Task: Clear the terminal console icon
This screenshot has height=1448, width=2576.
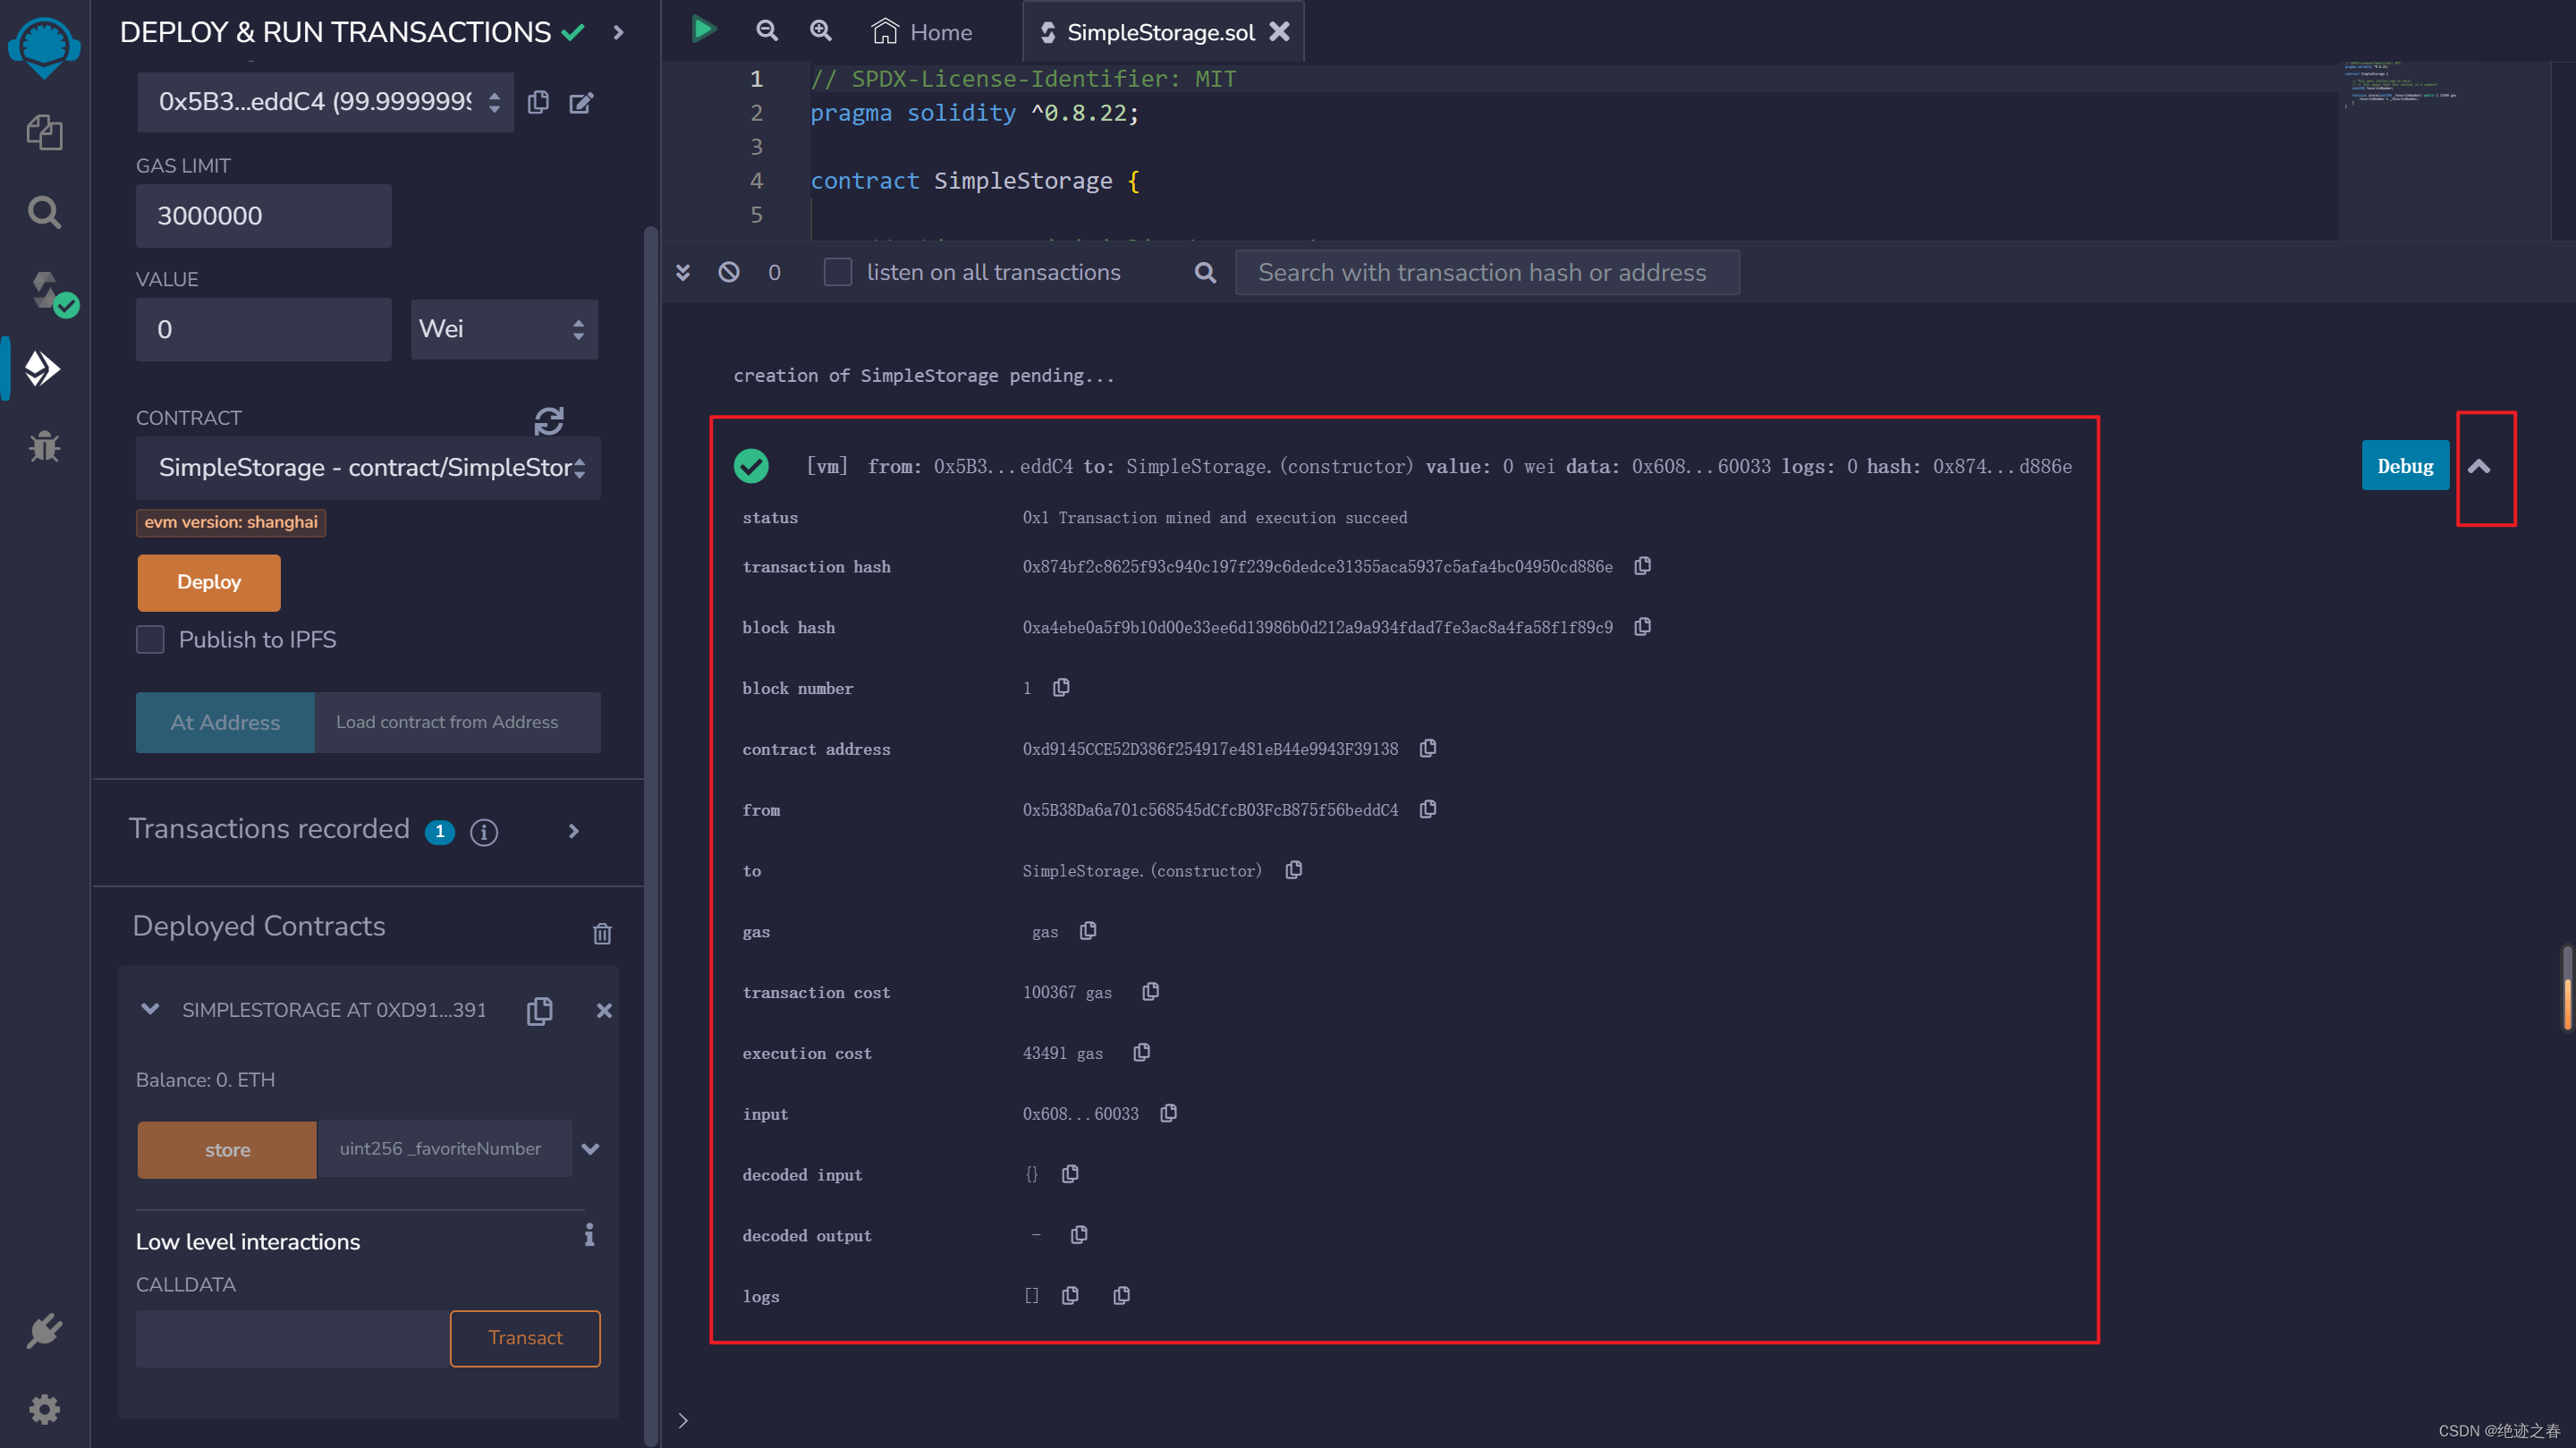Action: (x=729, y=272)
